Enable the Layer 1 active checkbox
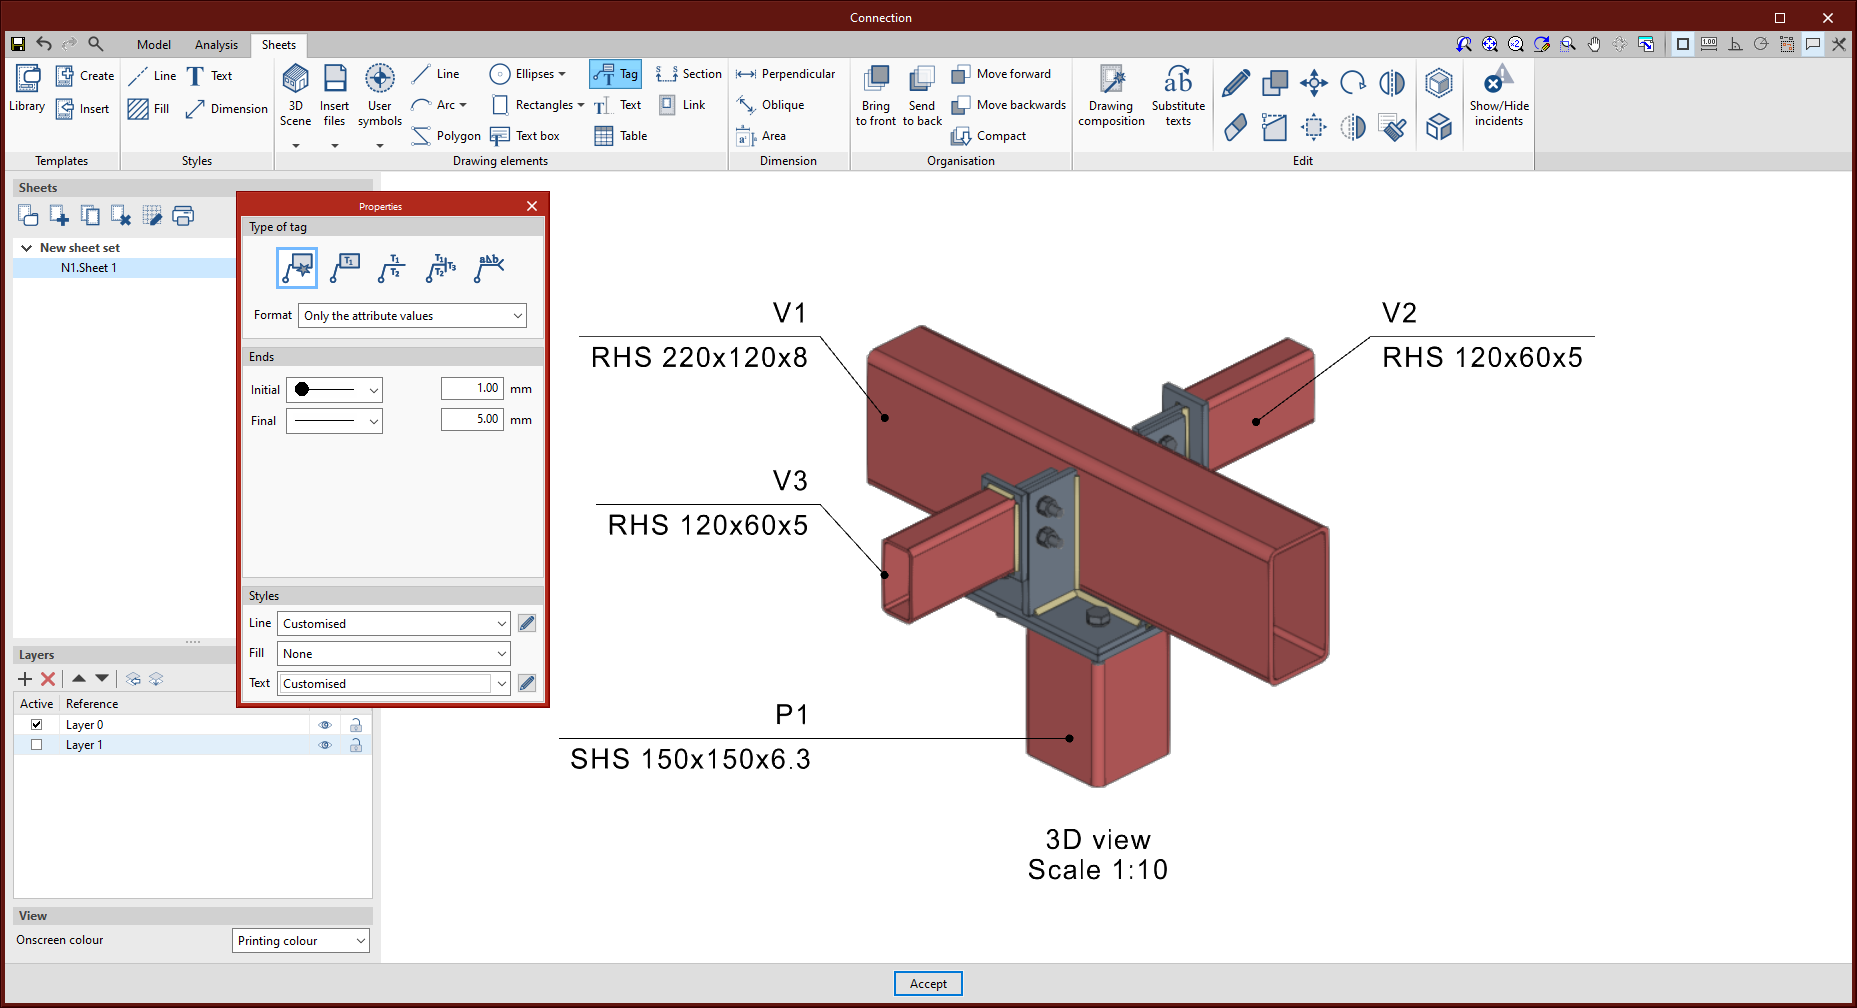Viewport: 1857px width, 1008px height. [37, 745]
